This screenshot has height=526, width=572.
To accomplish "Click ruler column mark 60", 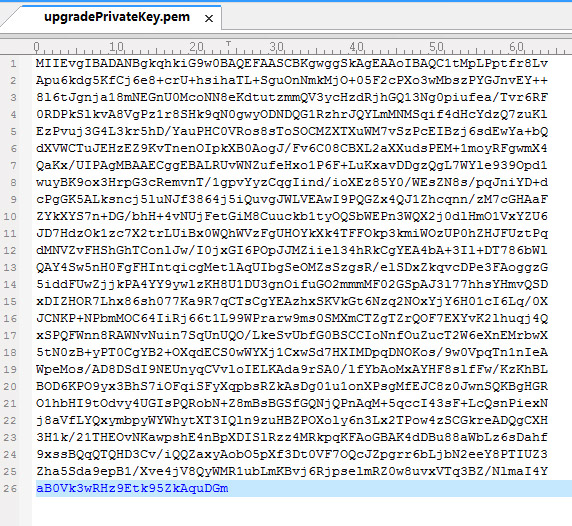I will point(517,47).
